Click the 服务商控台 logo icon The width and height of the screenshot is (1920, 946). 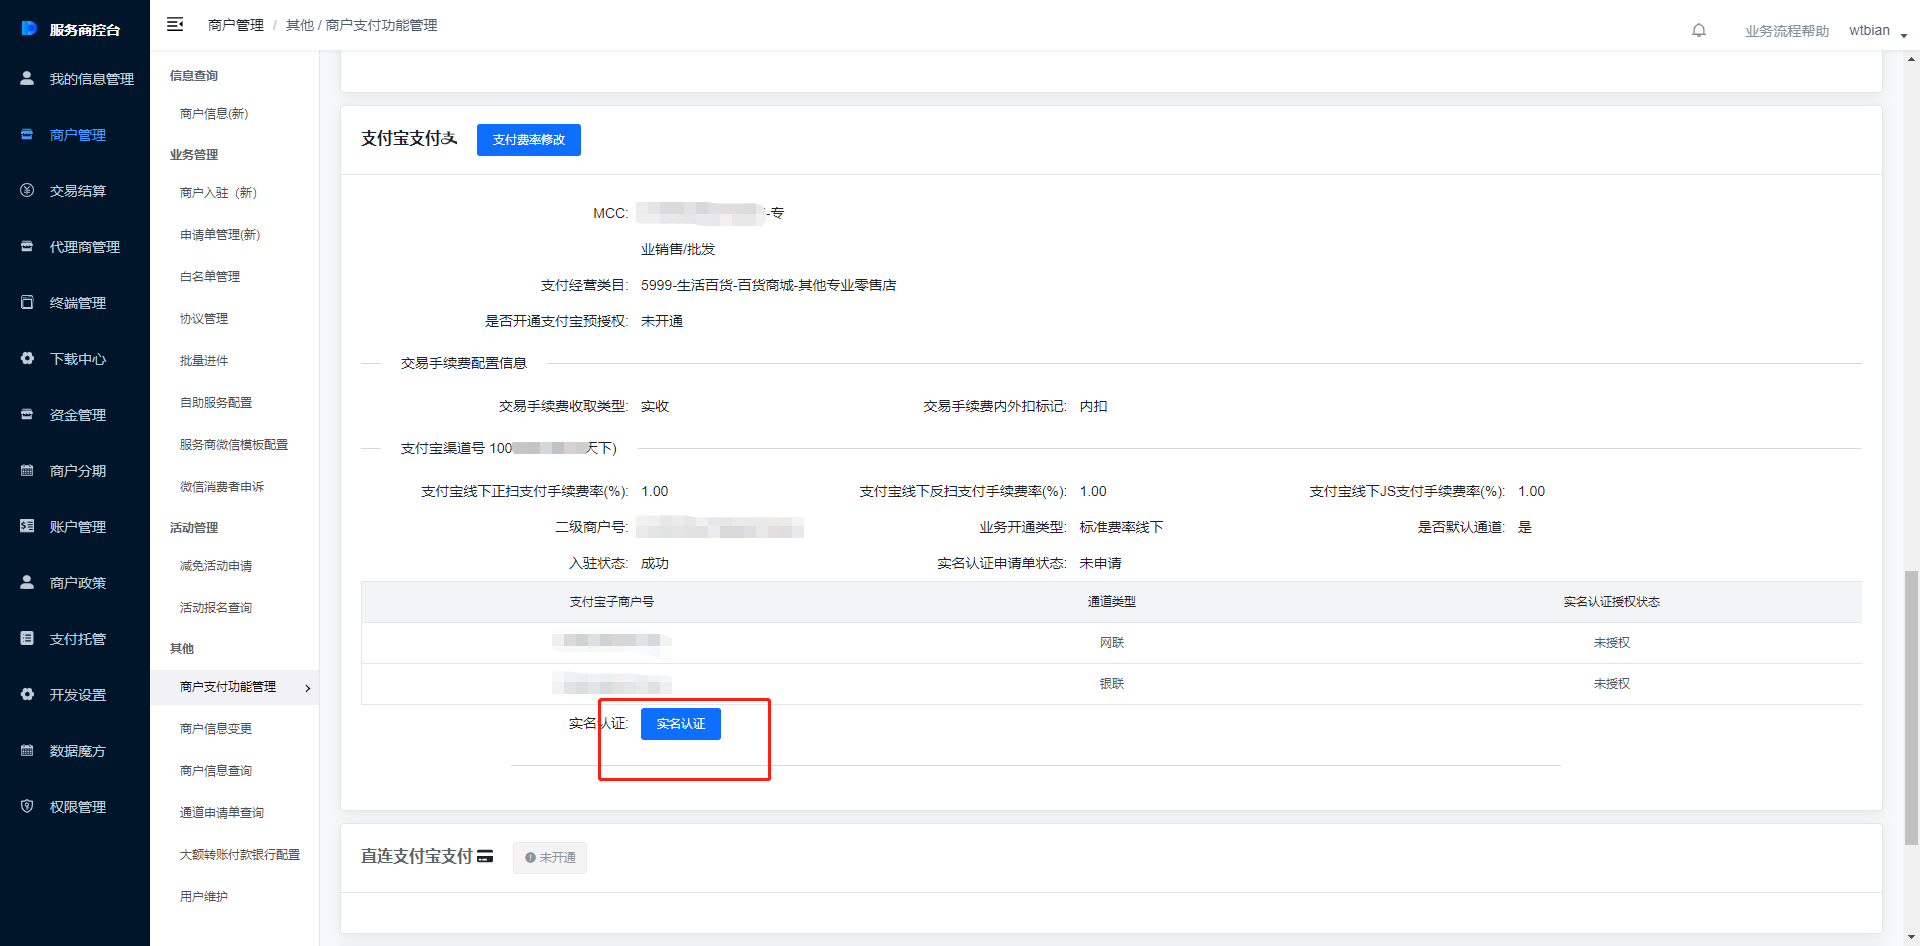click(29, 28)
